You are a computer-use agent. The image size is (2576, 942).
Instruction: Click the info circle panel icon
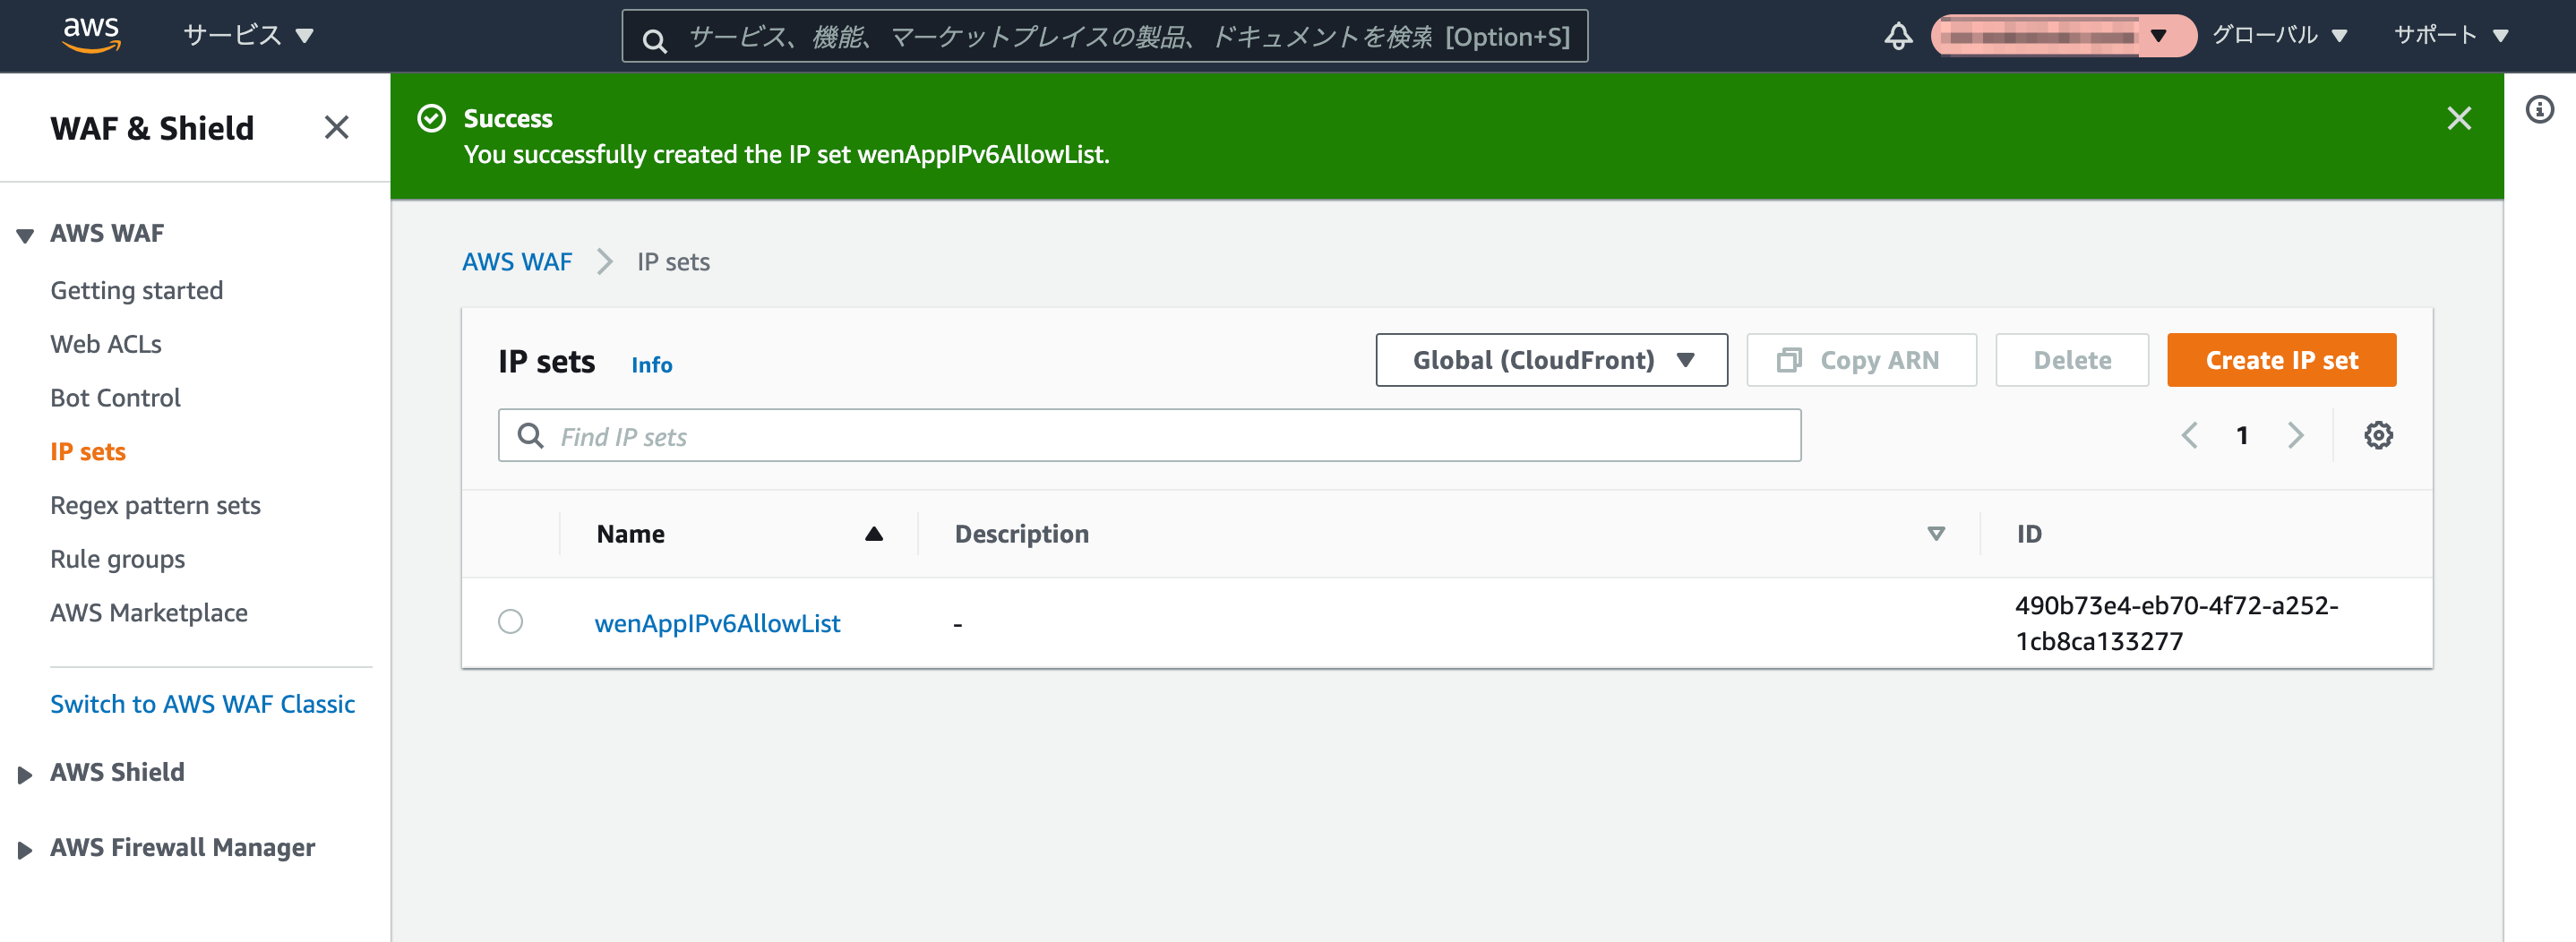[2539, 109]
